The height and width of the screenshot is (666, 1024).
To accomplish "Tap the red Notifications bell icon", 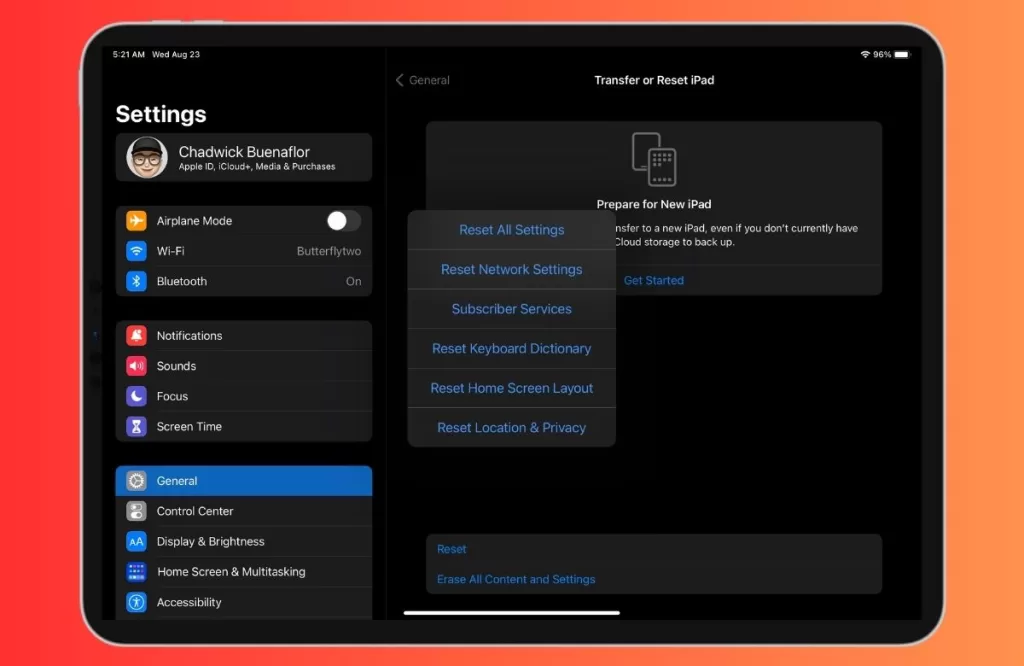I will pos(136,336).
